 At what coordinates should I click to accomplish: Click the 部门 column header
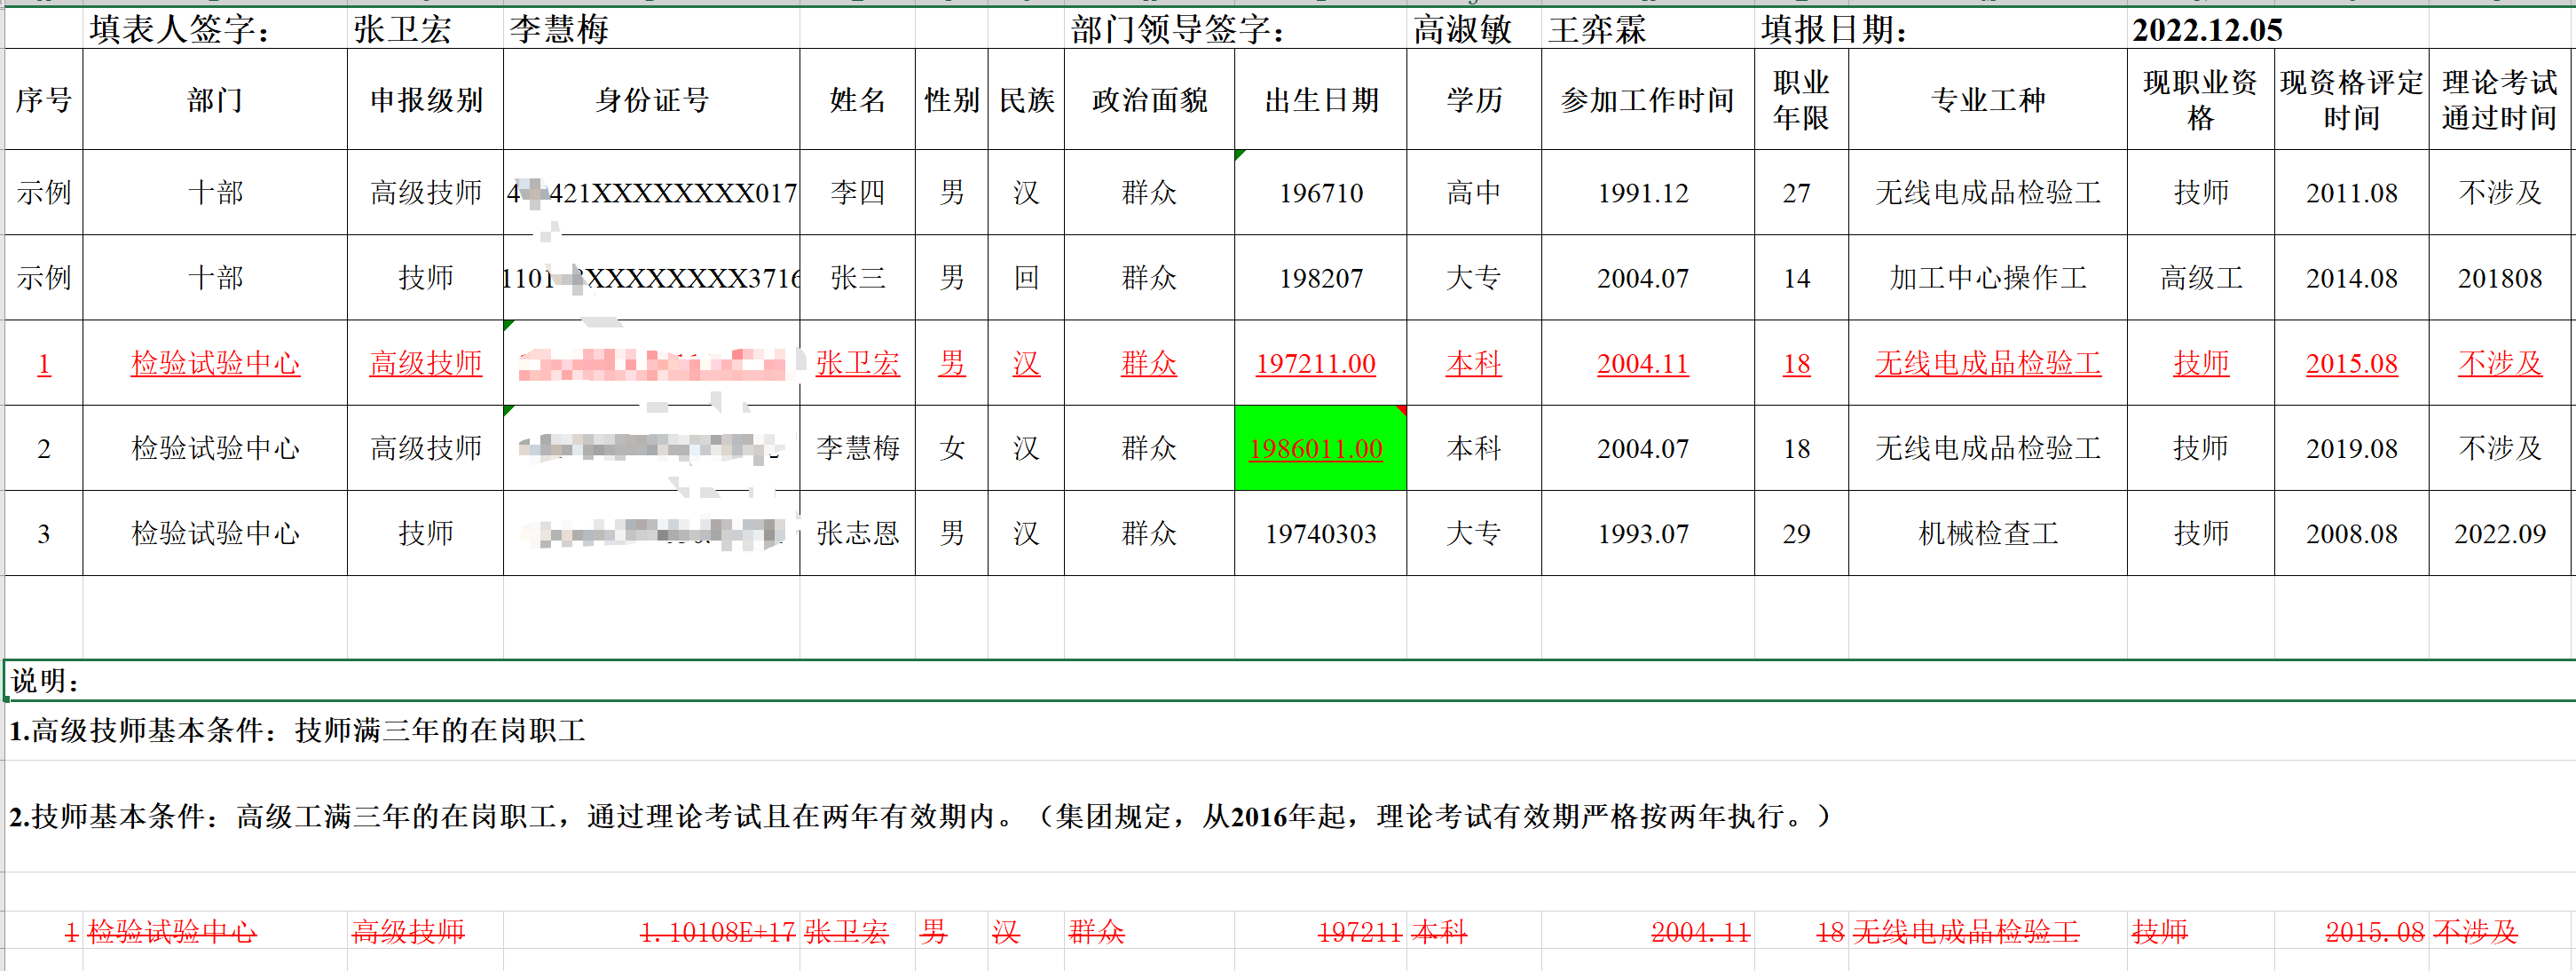(x=215, y=100)
